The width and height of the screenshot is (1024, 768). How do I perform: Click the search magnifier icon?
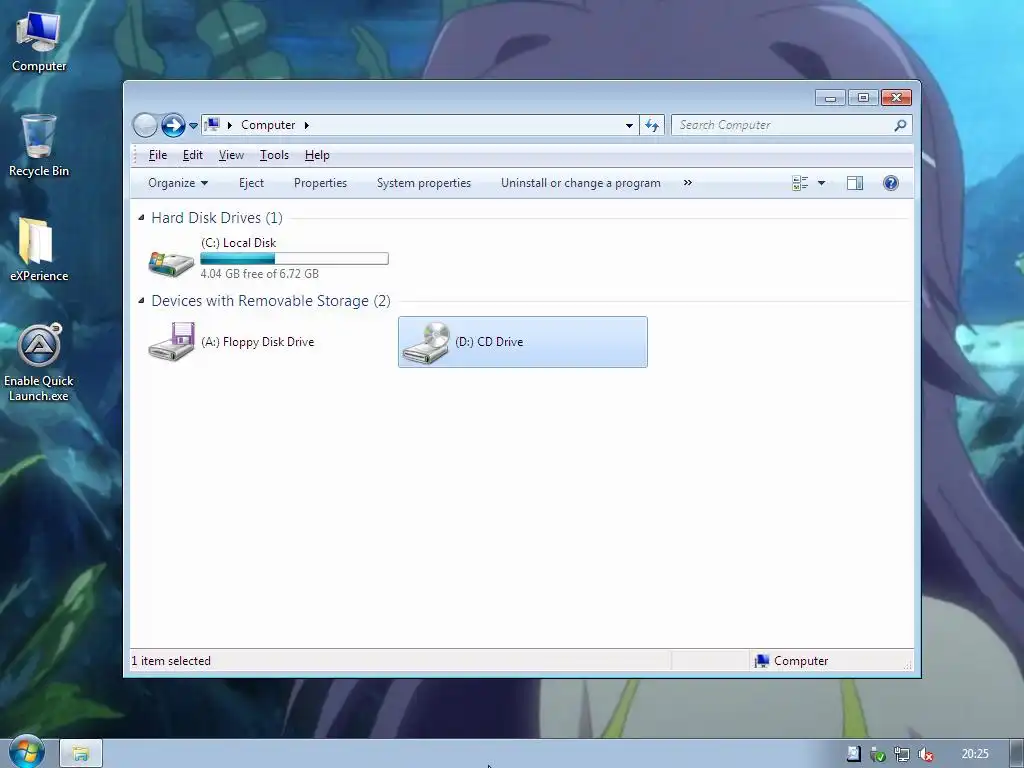click(x=900, y=125)
